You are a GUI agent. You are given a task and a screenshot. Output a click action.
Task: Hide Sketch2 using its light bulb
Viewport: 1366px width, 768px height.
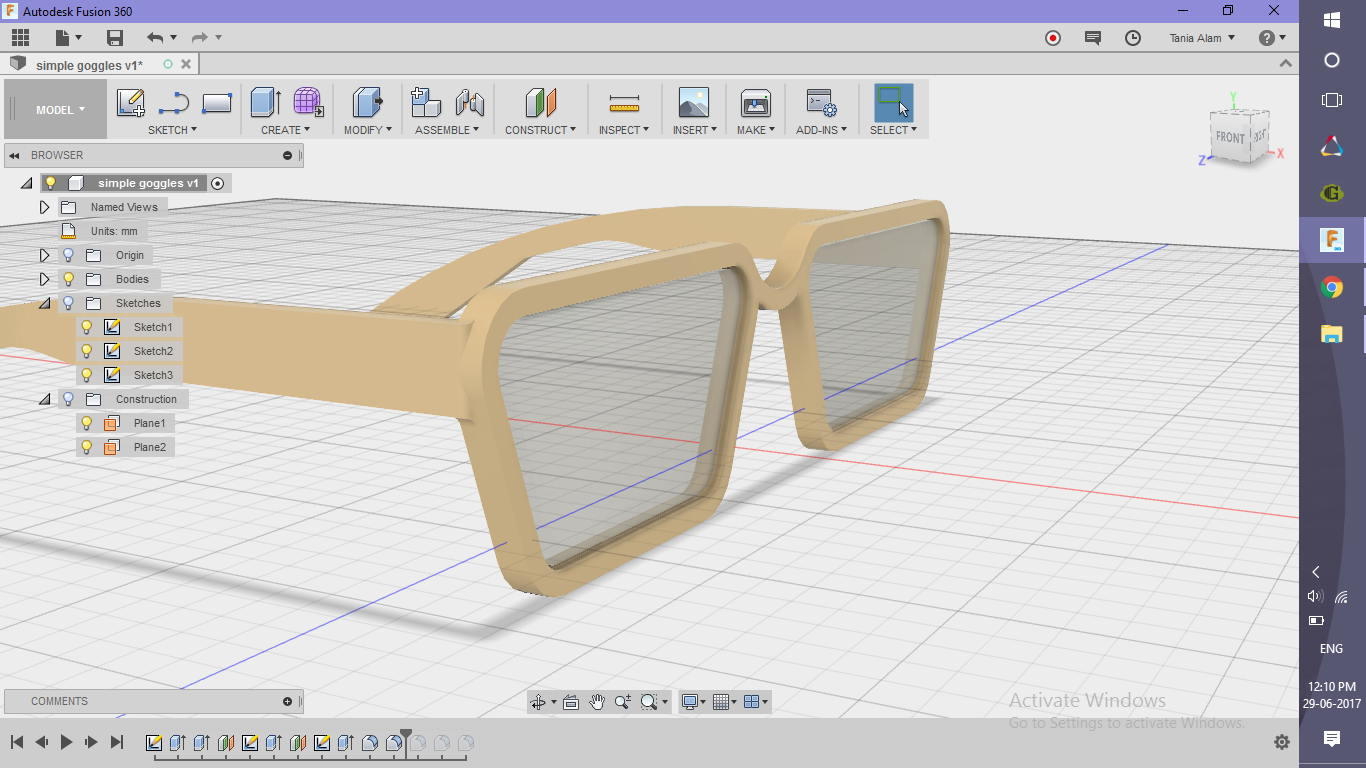click(87, 351)
